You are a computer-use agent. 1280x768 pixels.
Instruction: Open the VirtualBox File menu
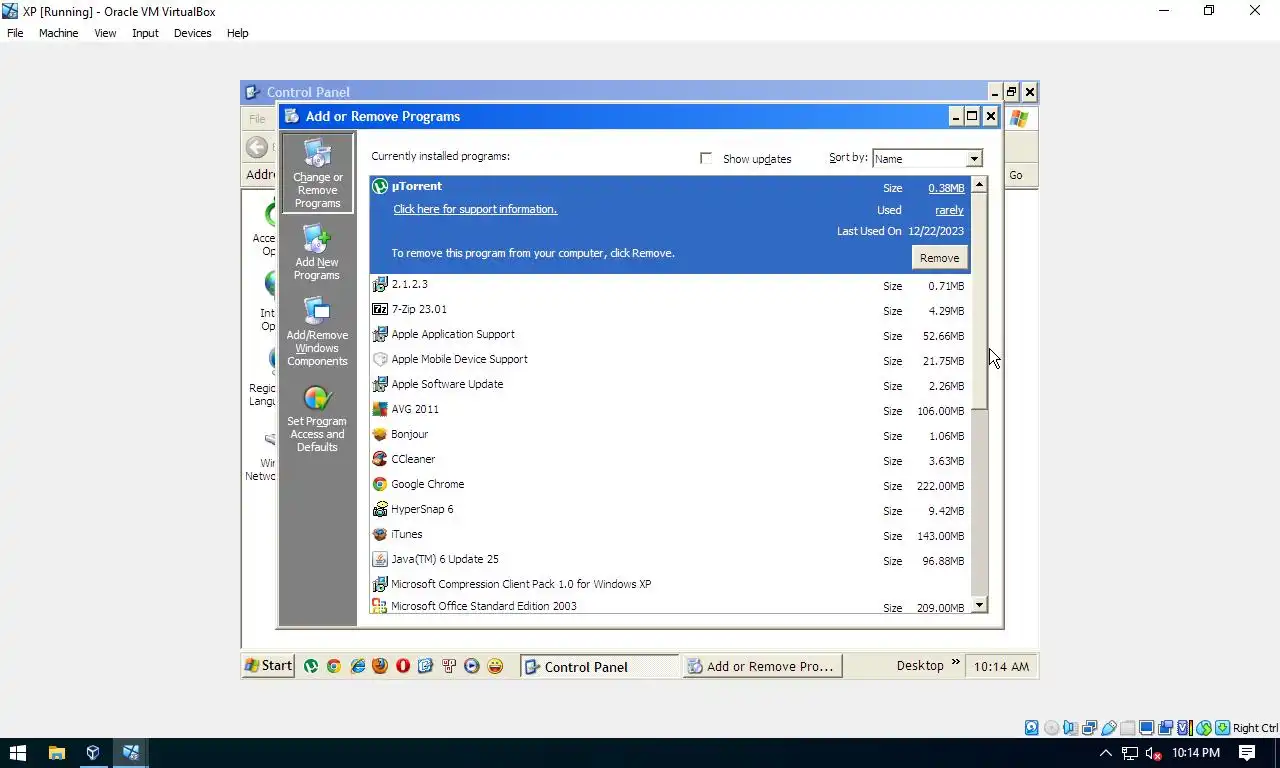pyautogui.click(x=15, y=33)
